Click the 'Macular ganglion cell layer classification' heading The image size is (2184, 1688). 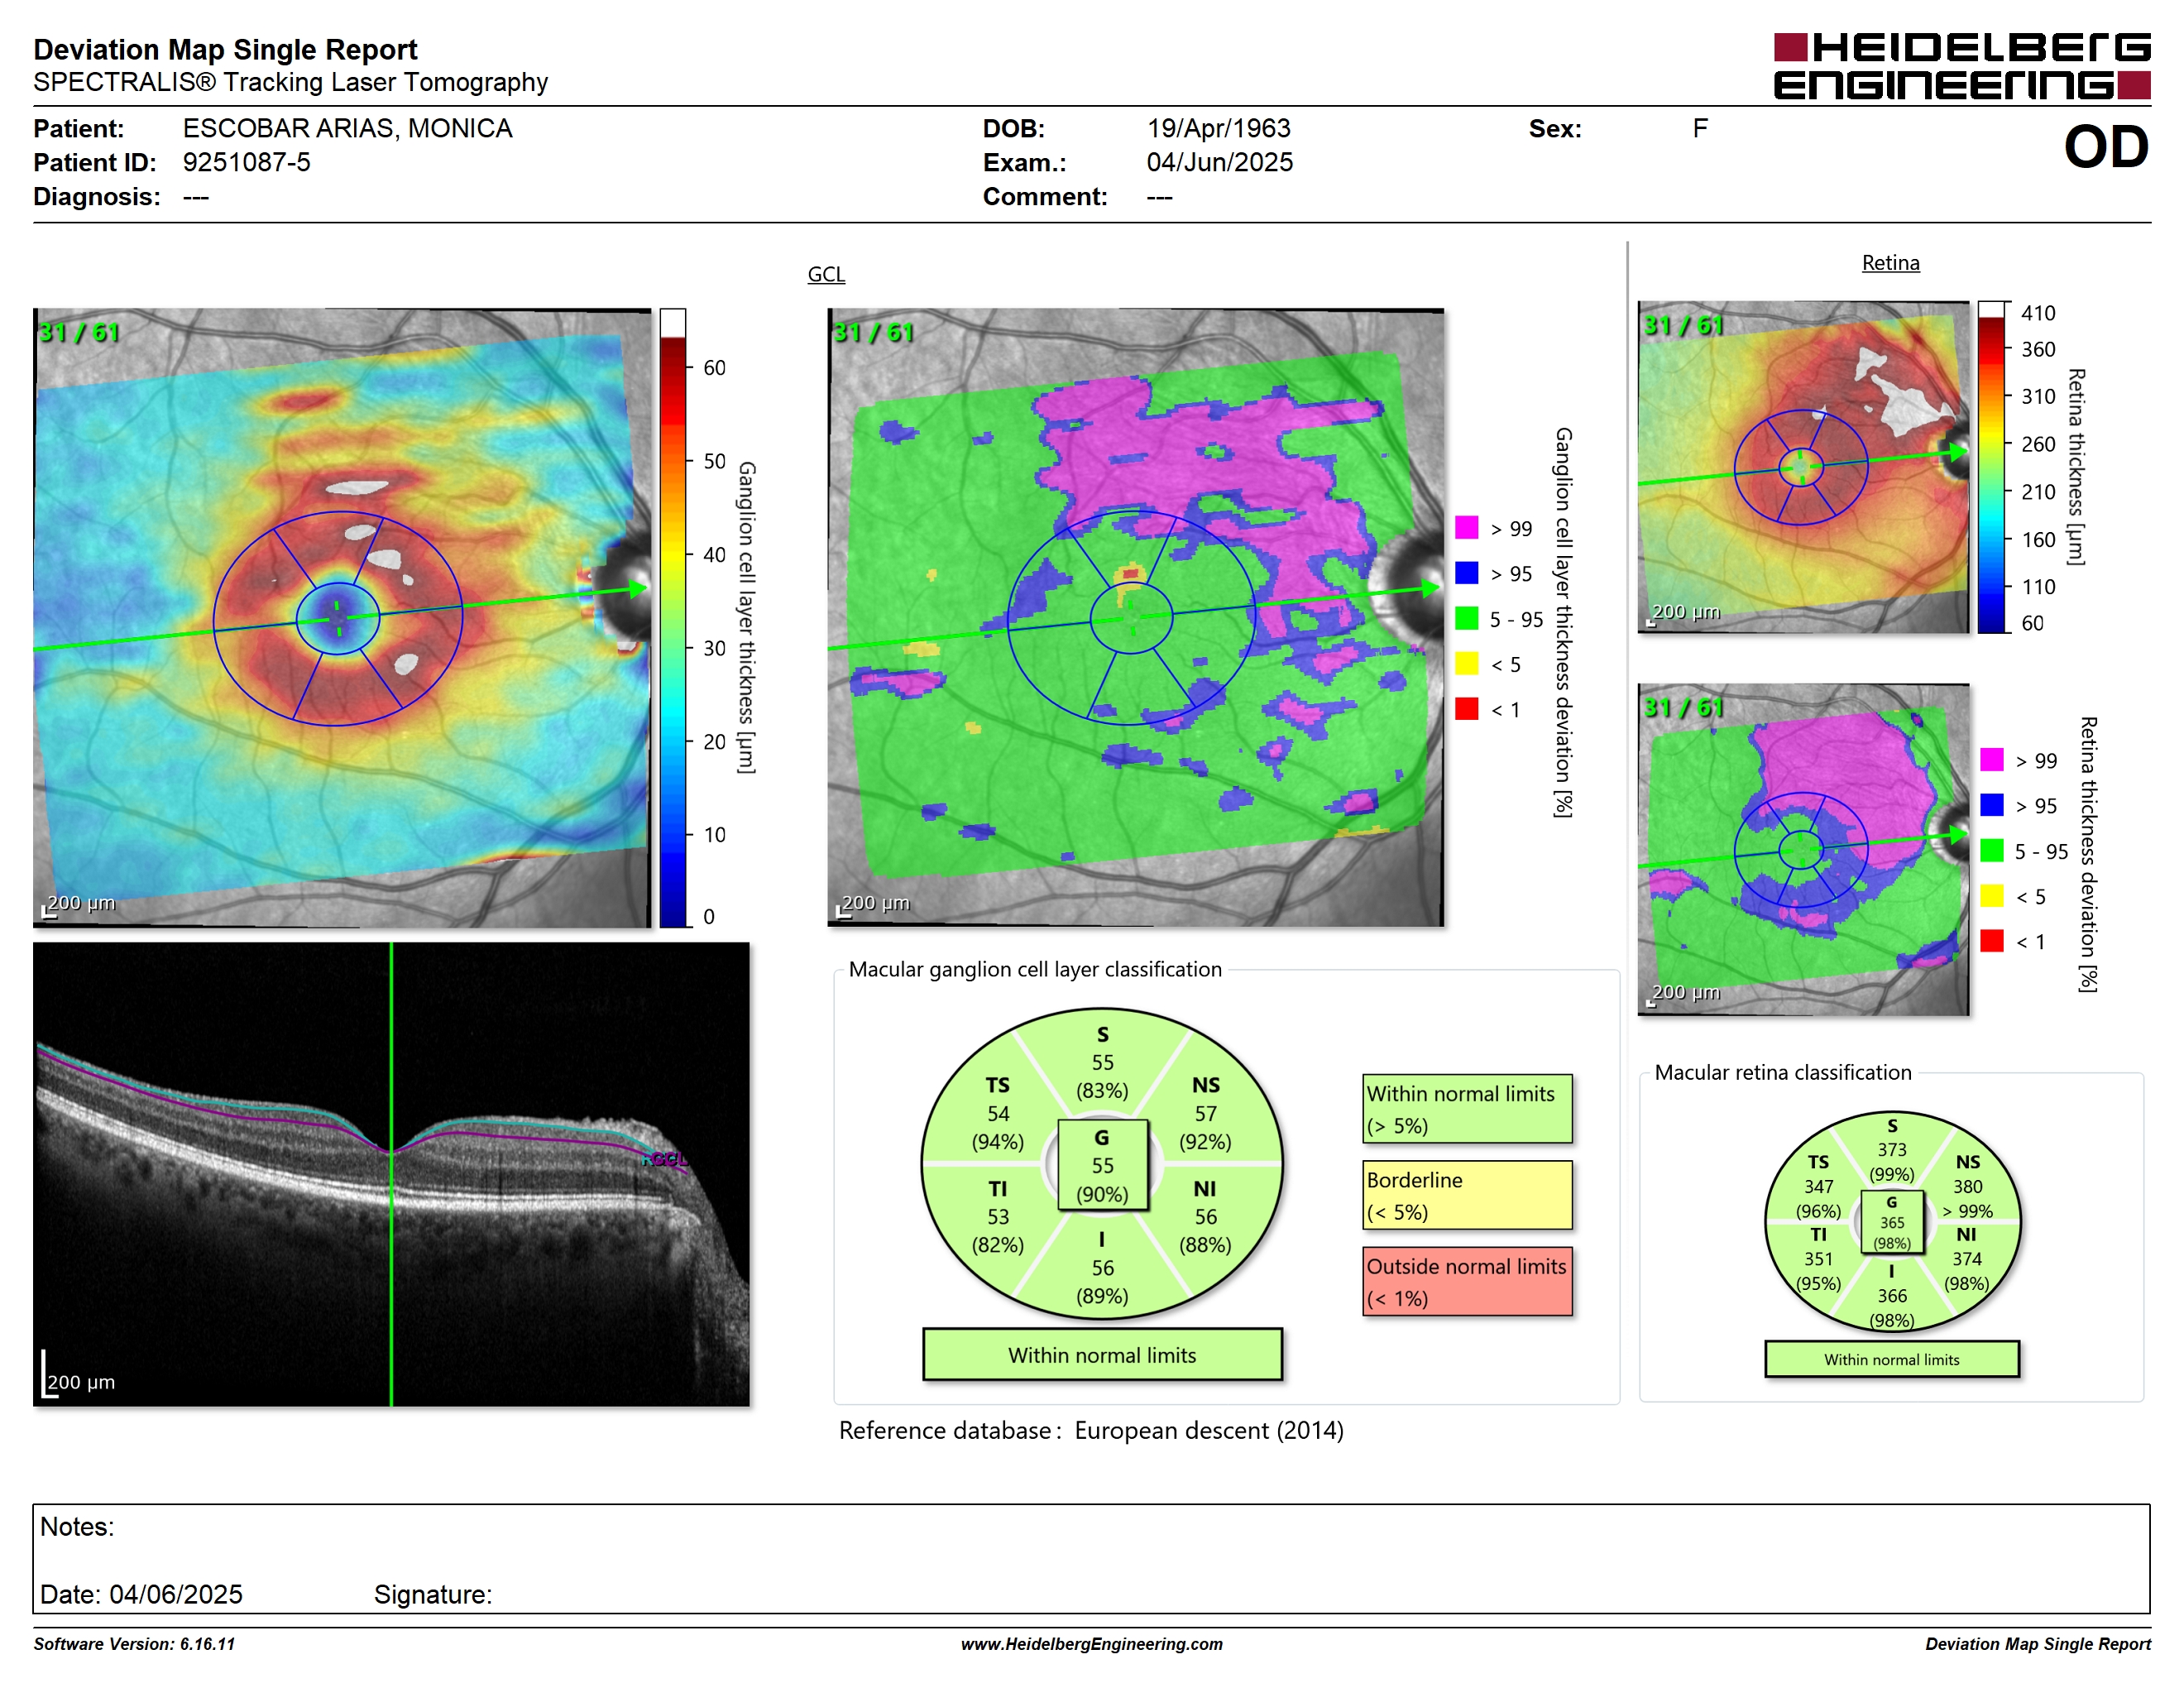coord(1035,969)
